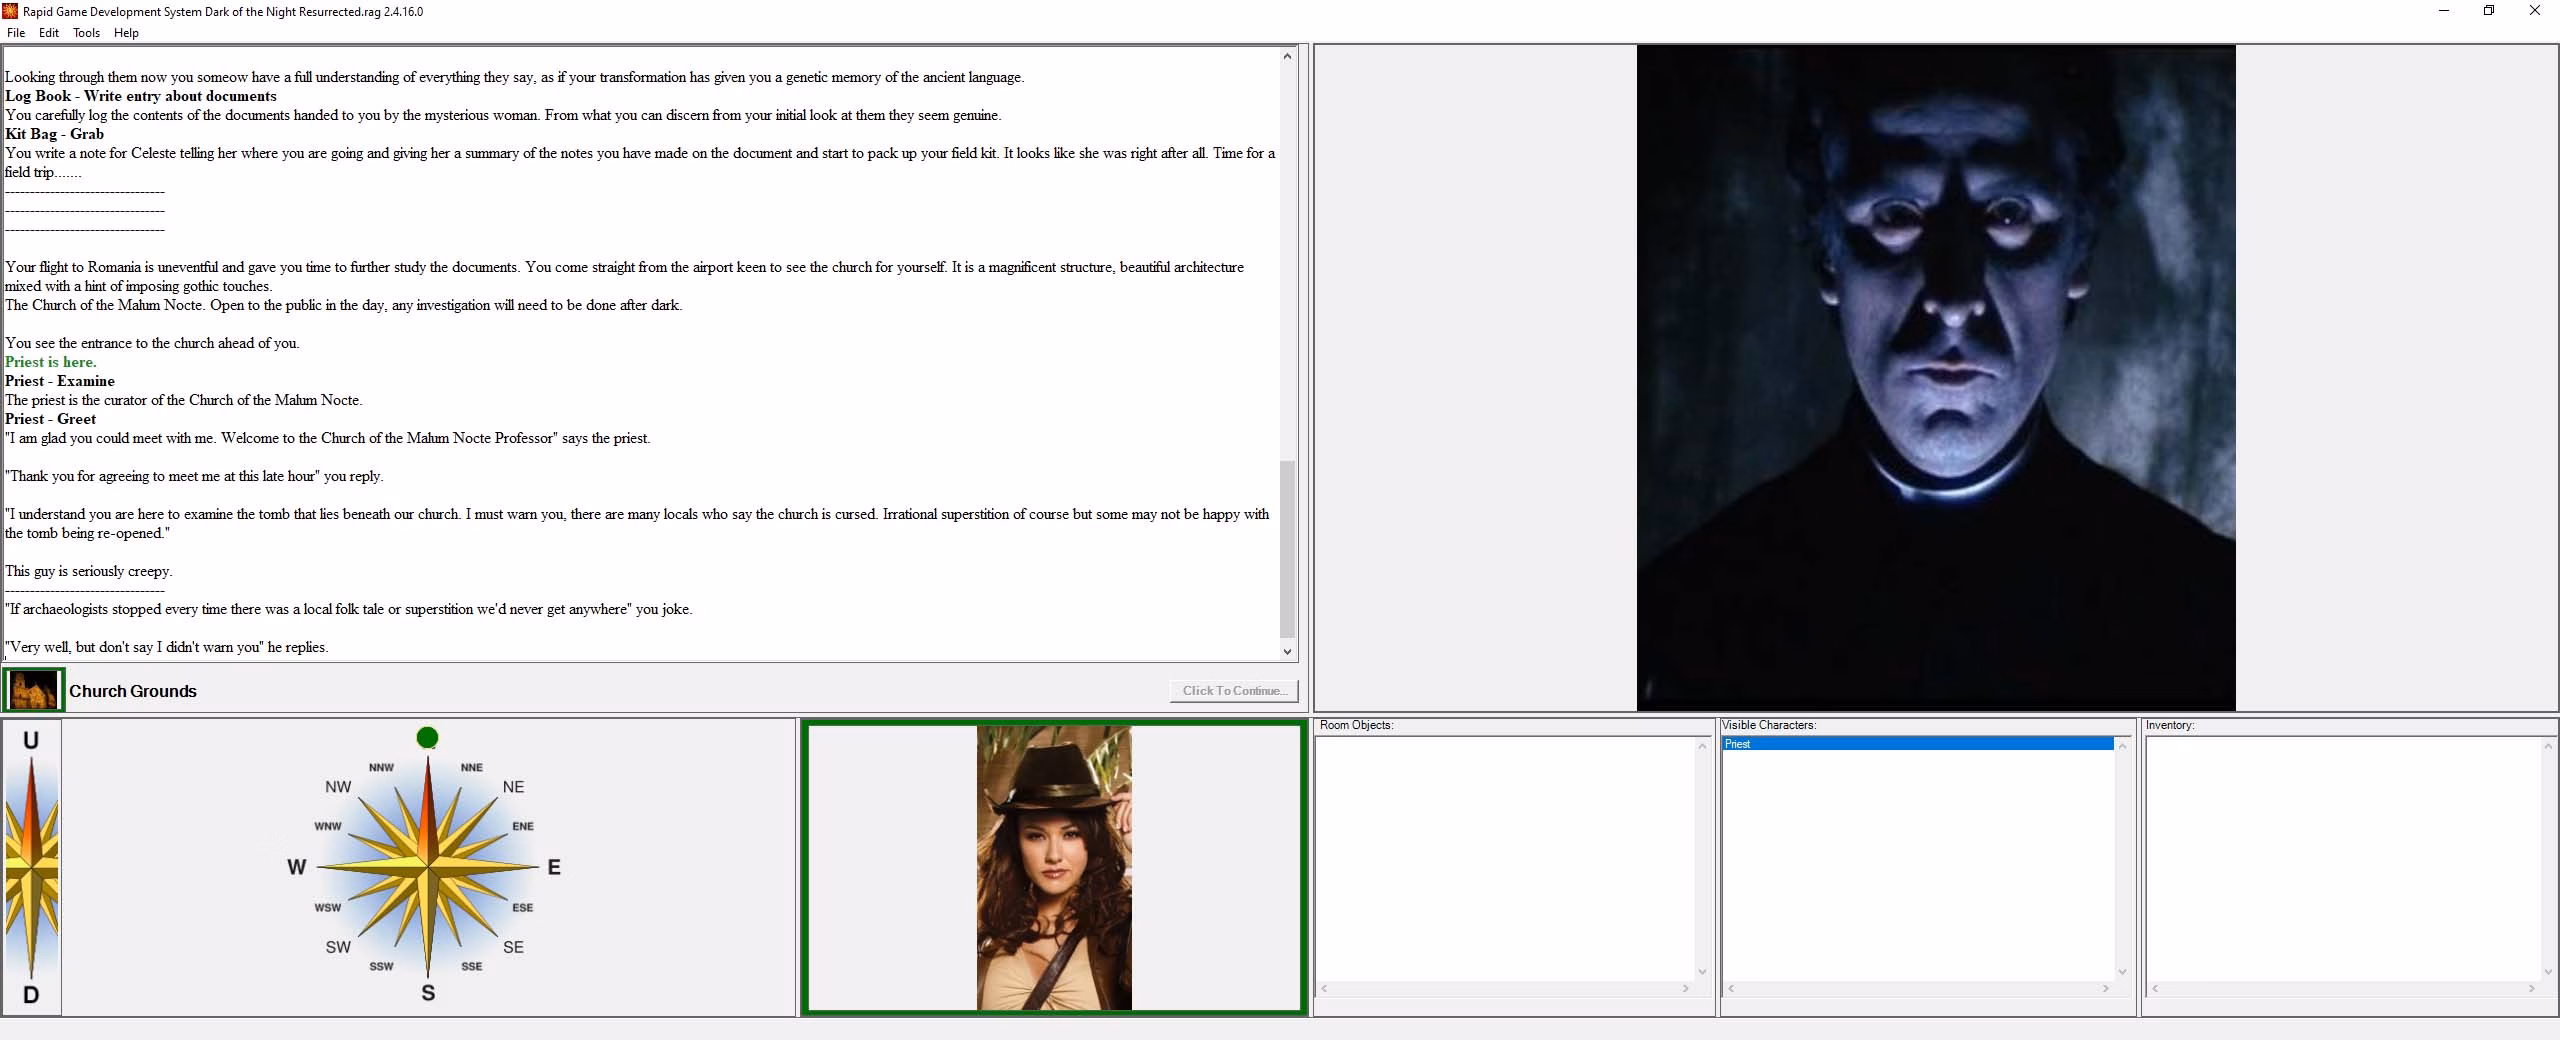Go down with the D direction

pos(31,995)
